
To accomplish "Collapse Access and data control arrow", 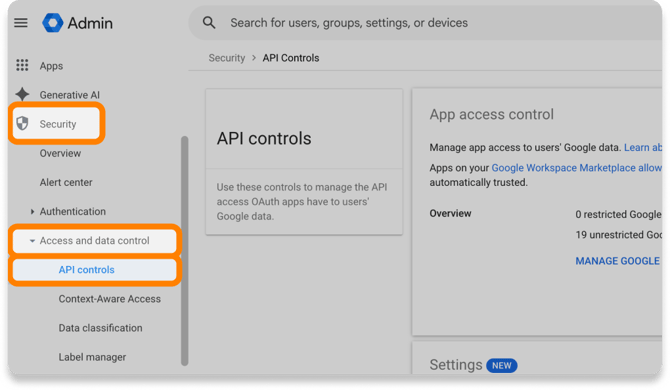I will 32,240.
